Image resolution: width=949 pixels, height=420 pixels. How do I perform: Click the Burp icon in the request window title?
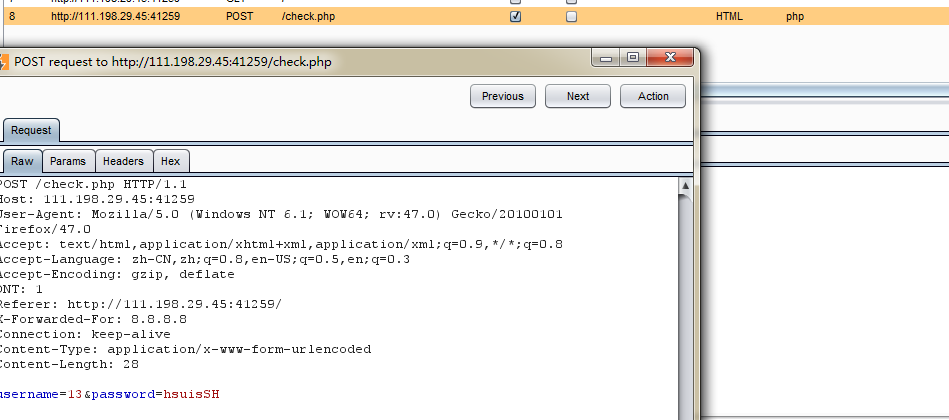pos(4,62)
